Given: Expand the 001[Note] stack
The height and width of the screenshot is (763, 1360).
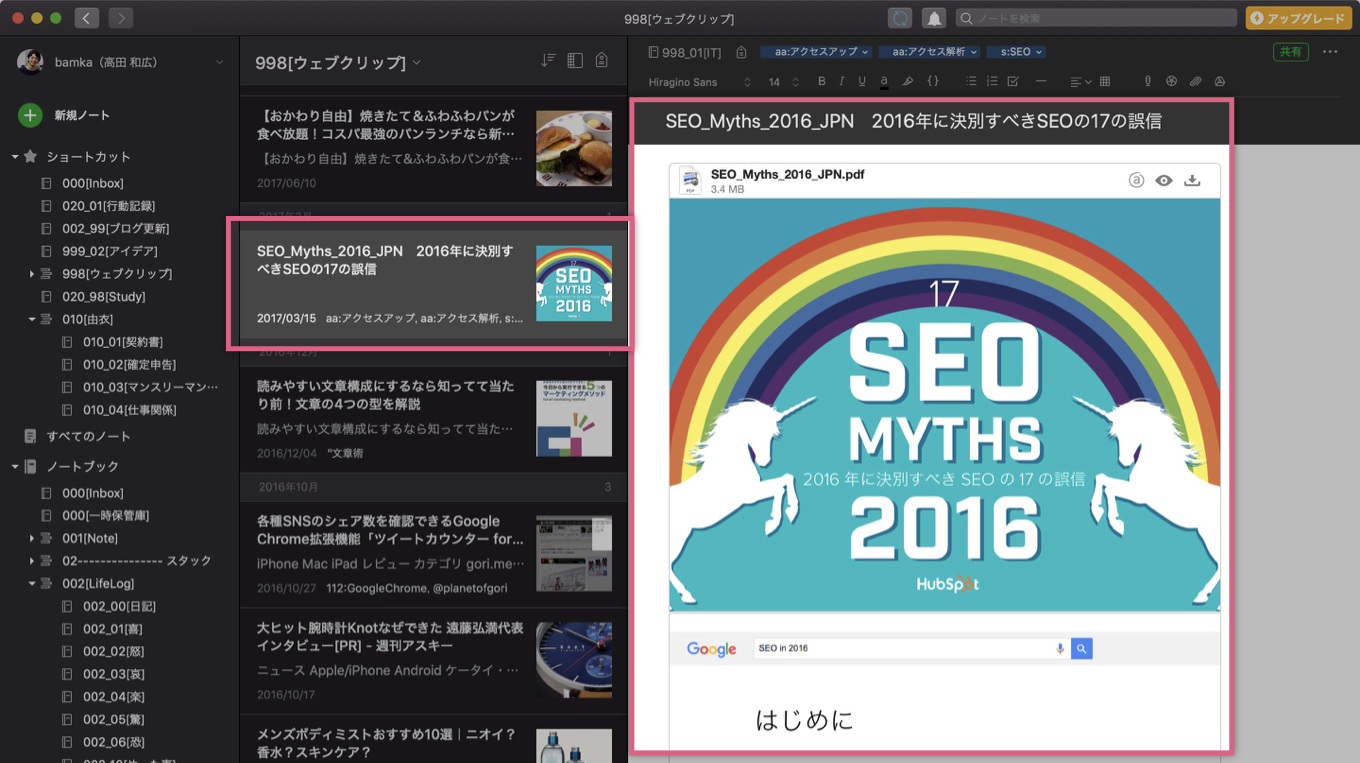Looking at the screenshot, I should 32,539.
